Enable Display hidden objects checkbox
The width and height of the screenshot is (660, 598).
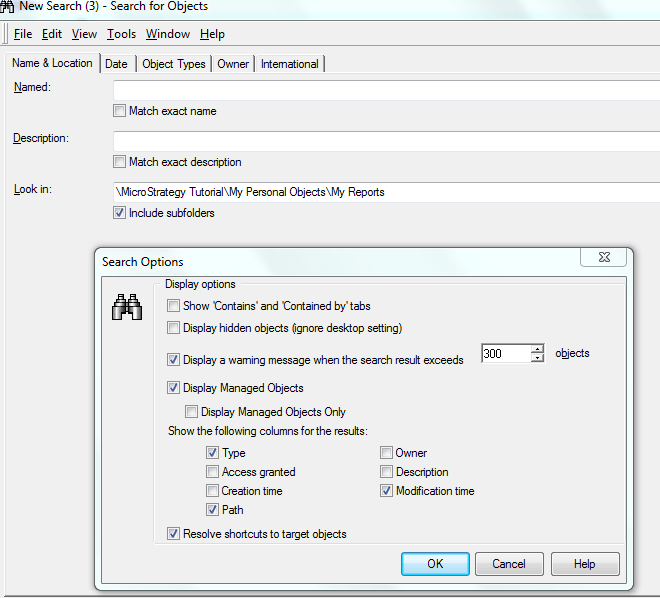173,328
